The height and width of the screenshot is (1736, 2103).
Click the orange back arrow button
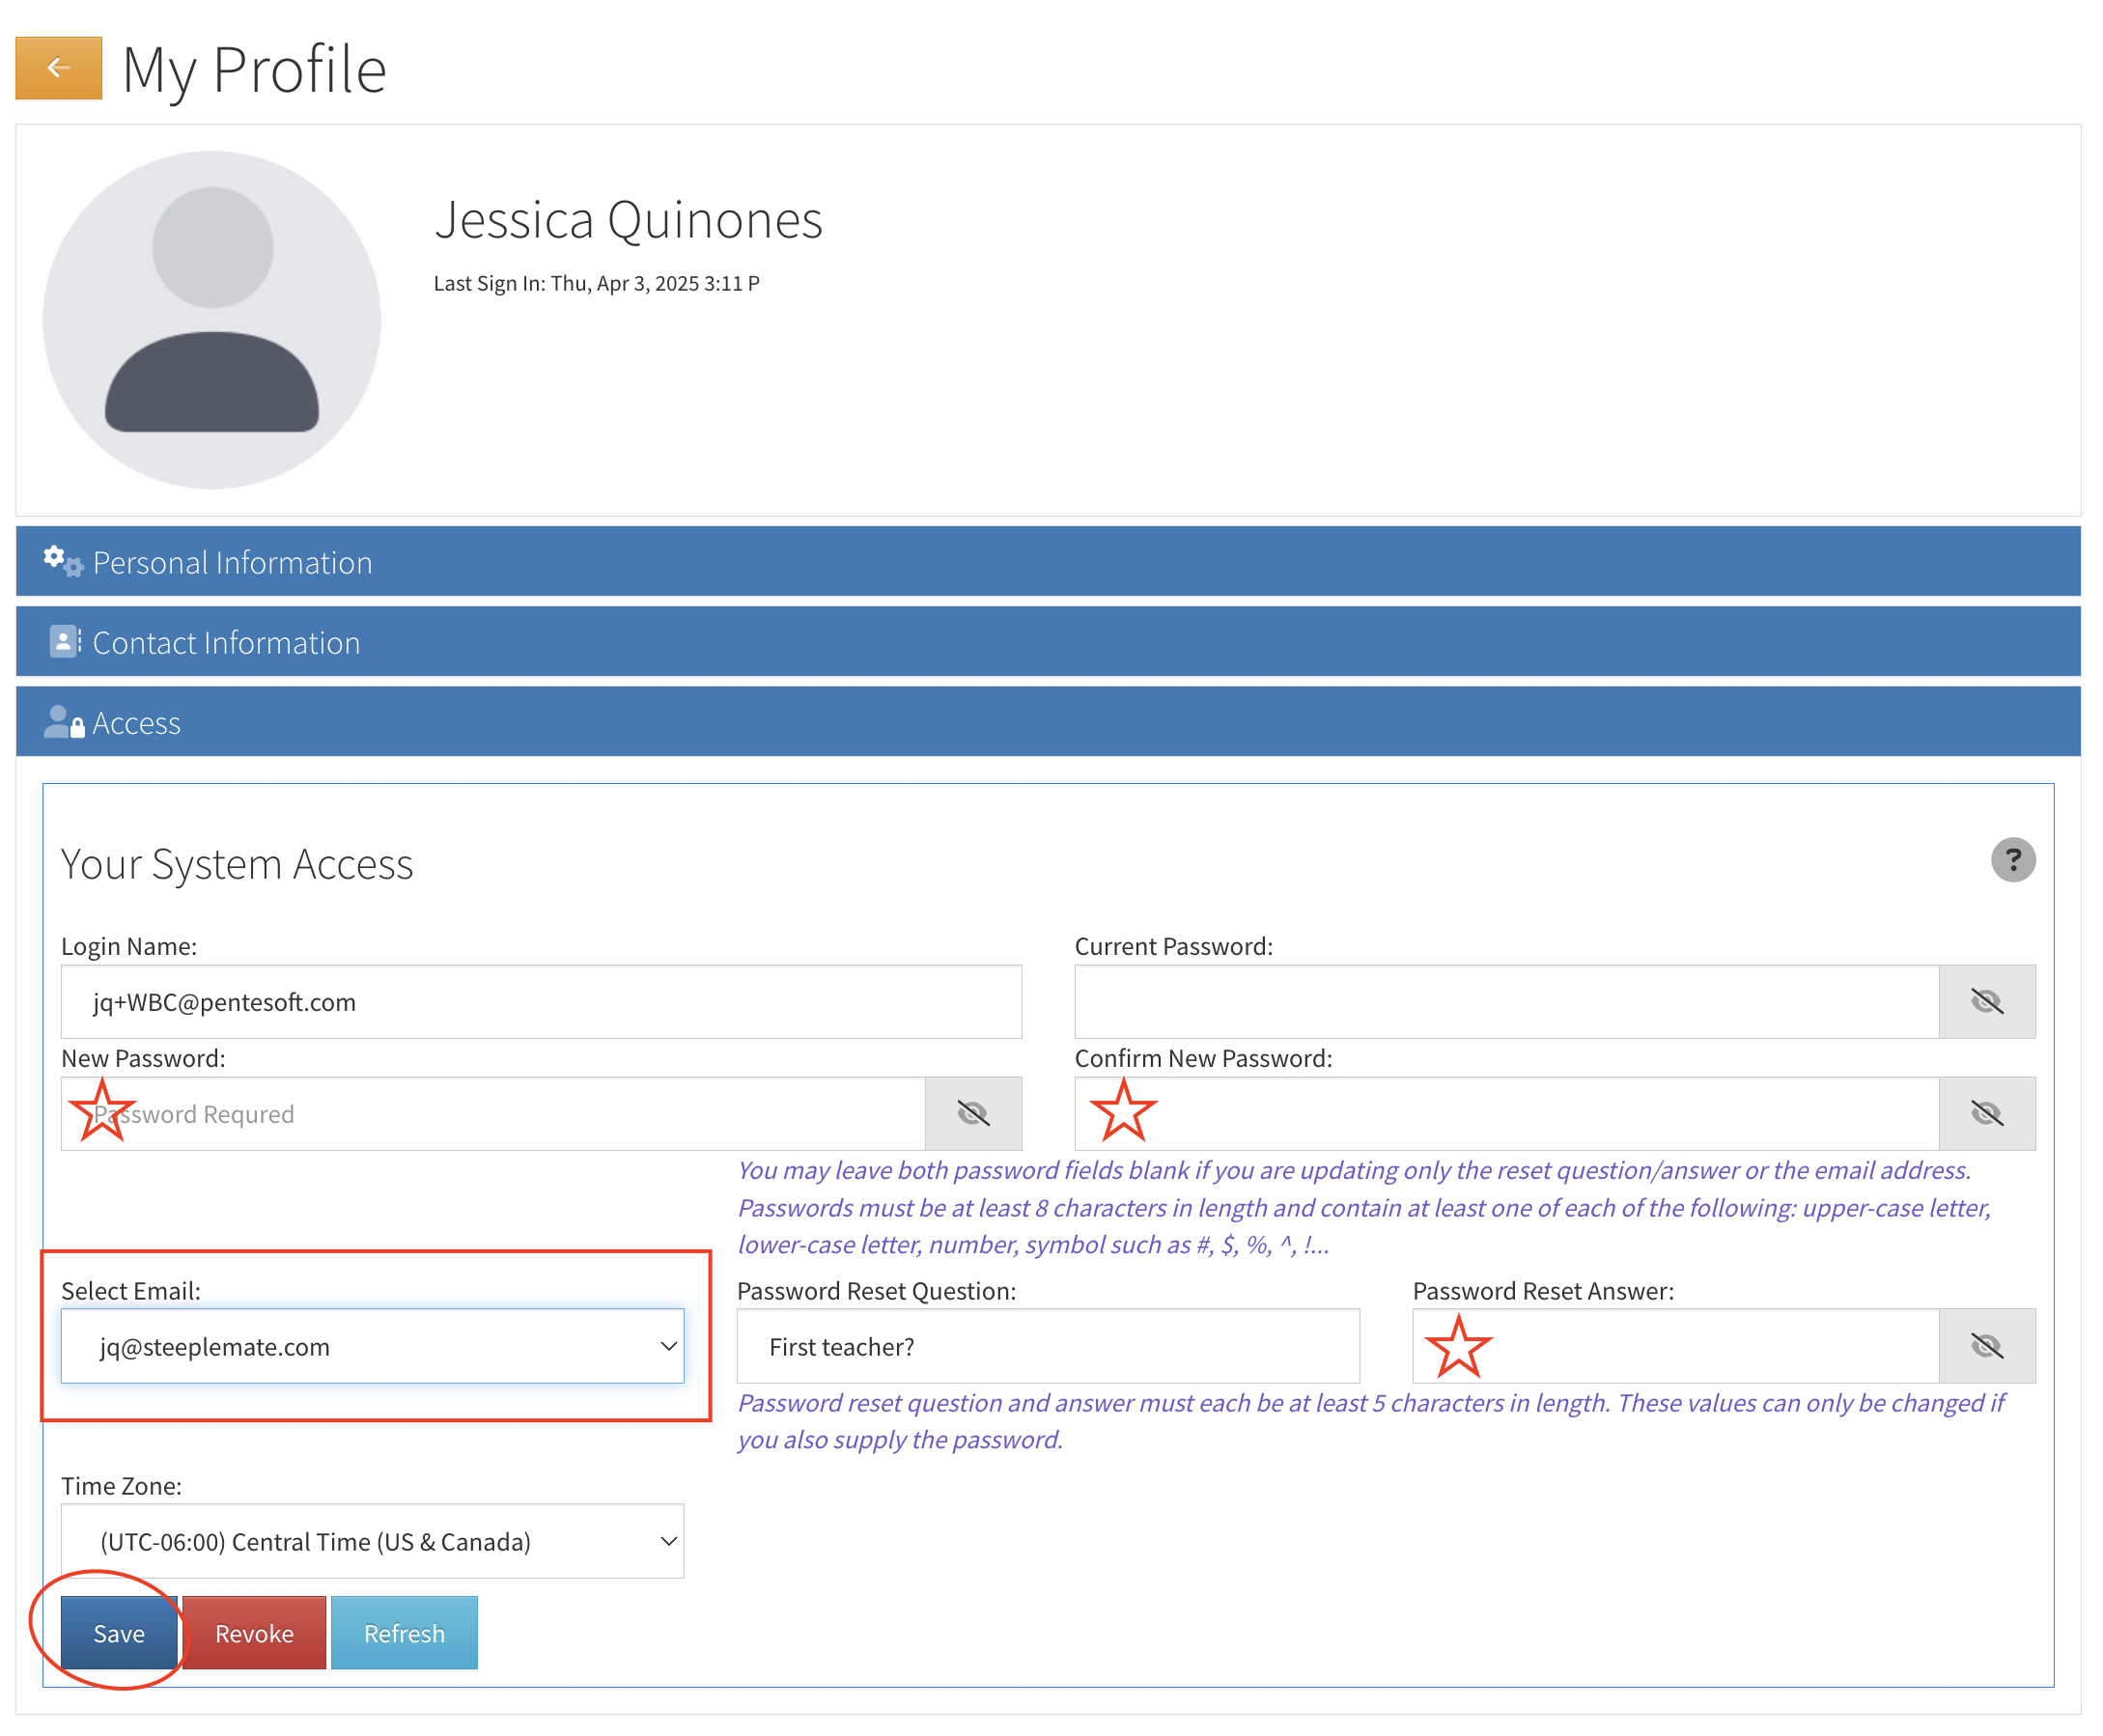[x=58, y=68]
